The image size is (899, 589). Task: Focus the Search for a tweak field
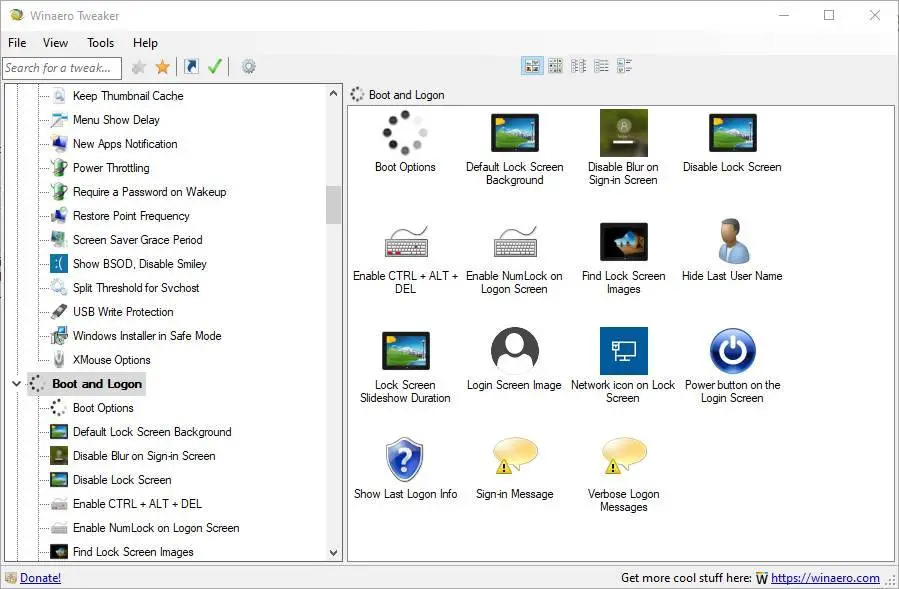click(62, 68)
